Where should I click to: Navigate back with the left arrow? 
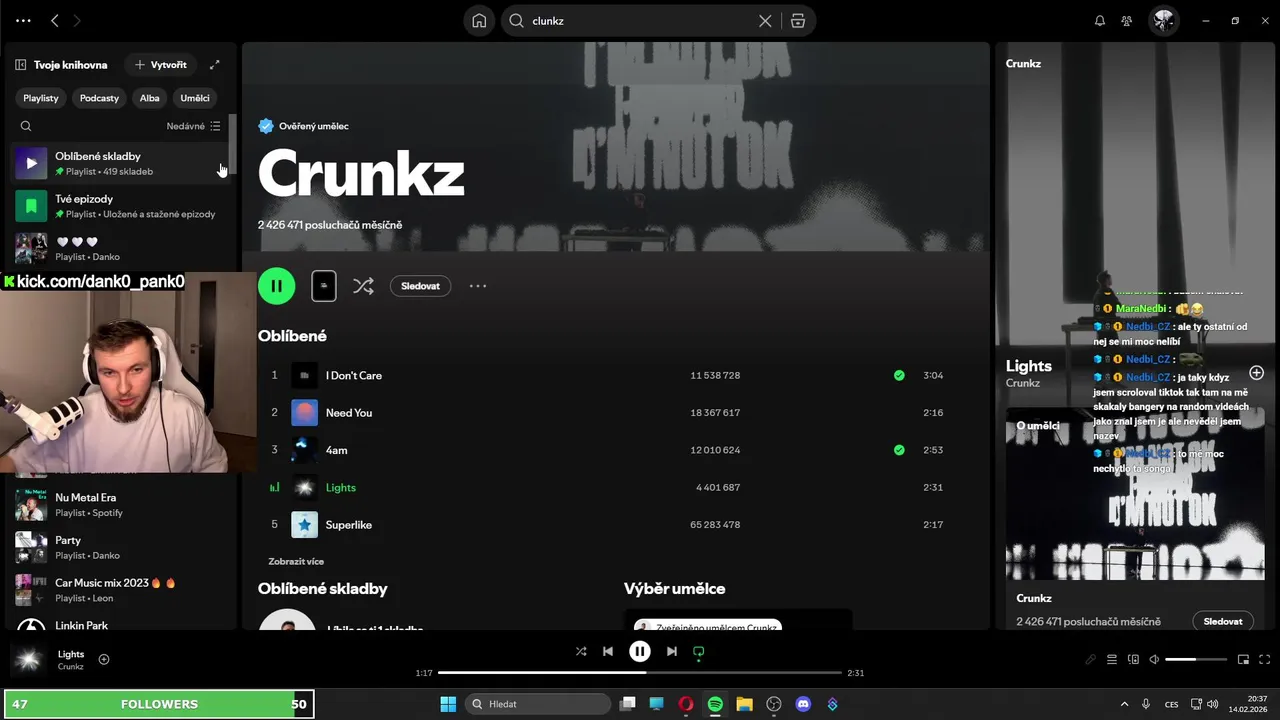coord(55,21)
